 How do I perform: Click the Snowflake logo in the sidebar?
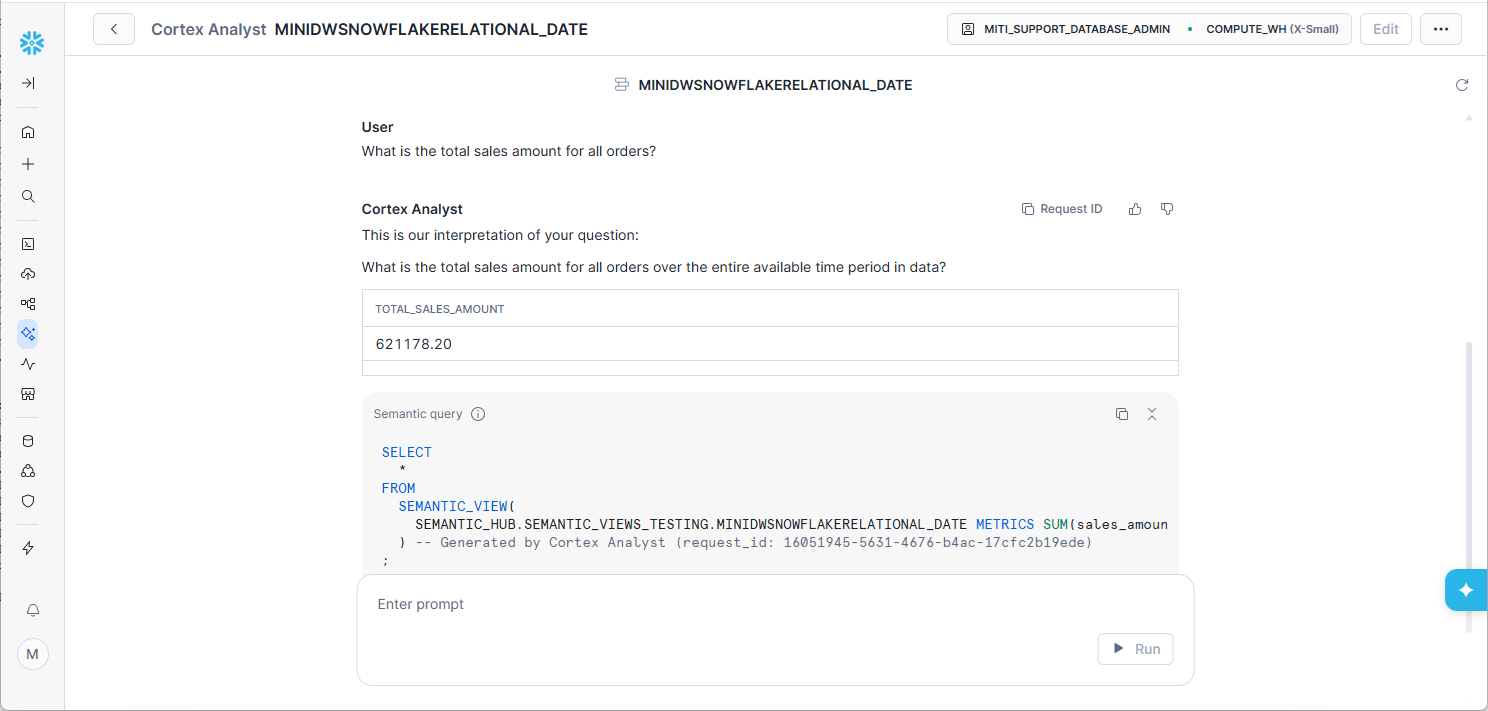click(x=32, y=42)
